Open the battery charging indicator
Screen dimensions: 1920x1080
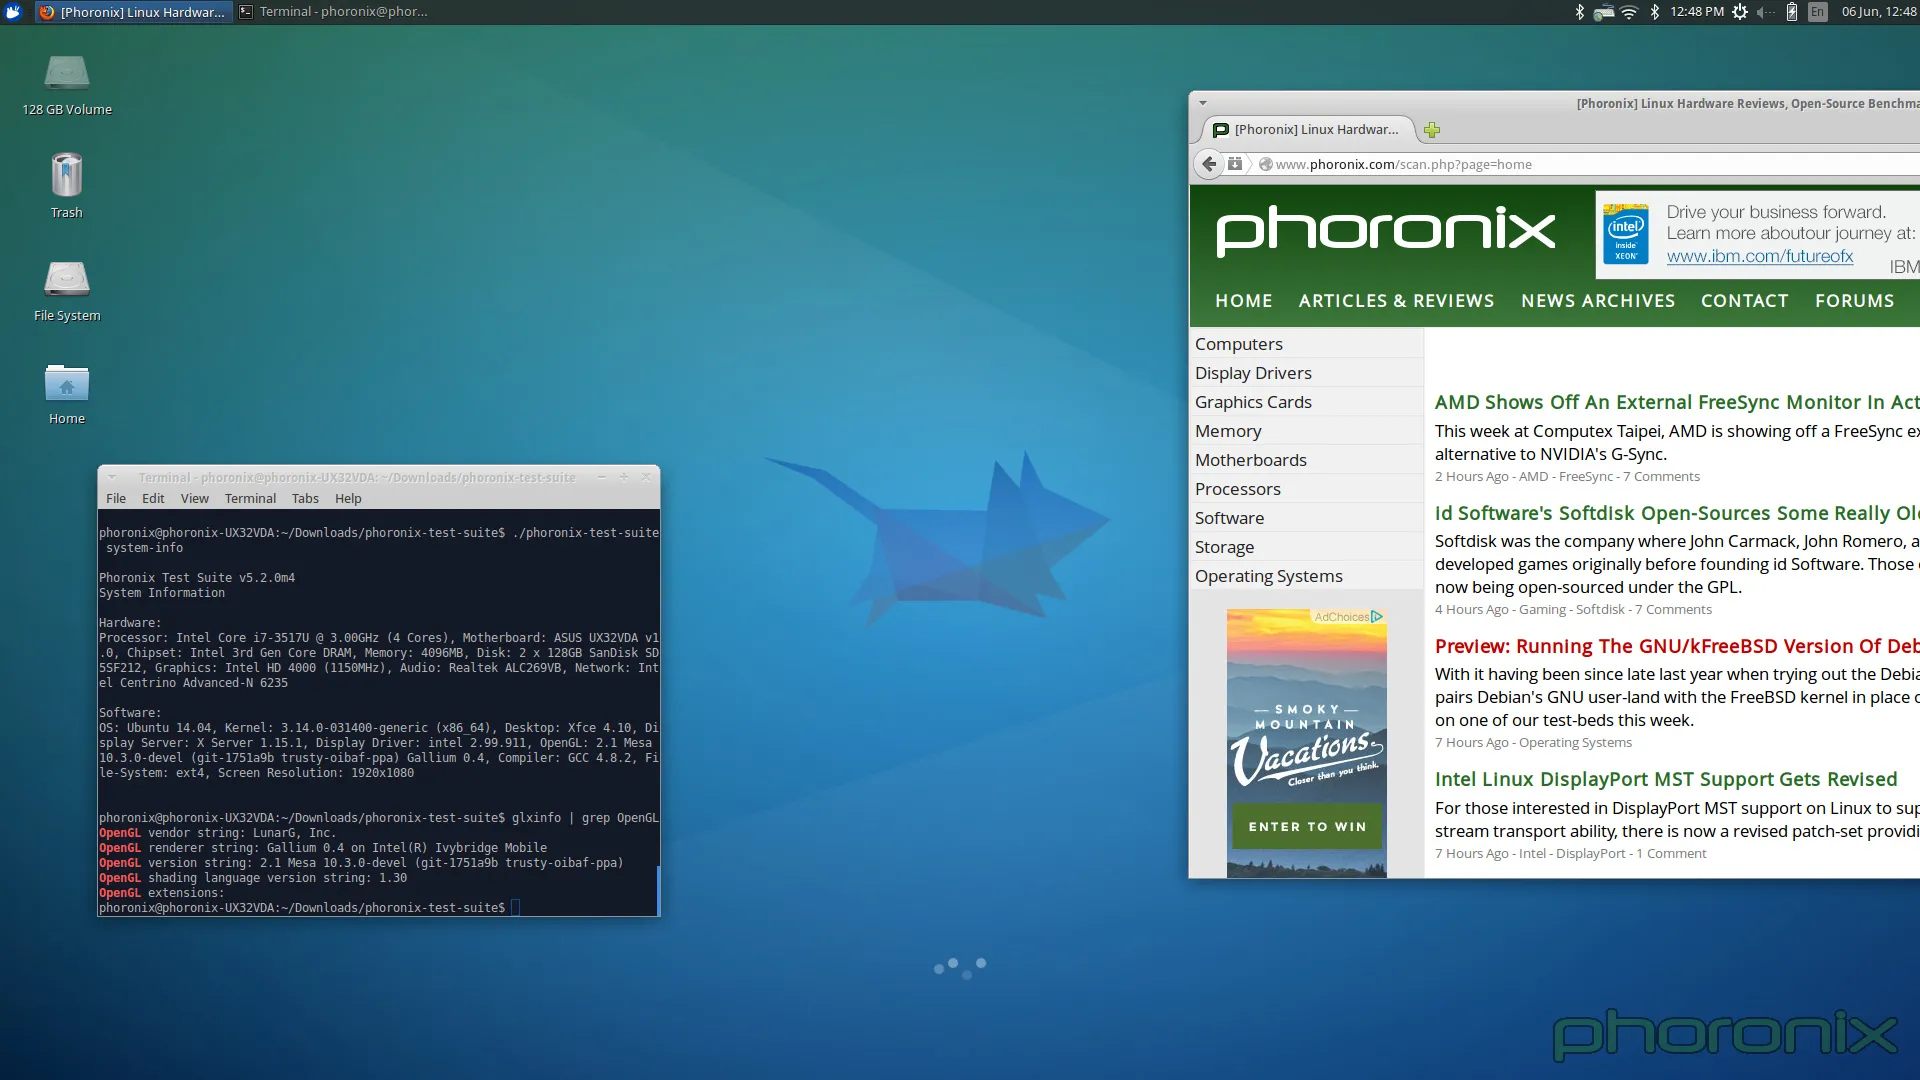coord(1792,12)
